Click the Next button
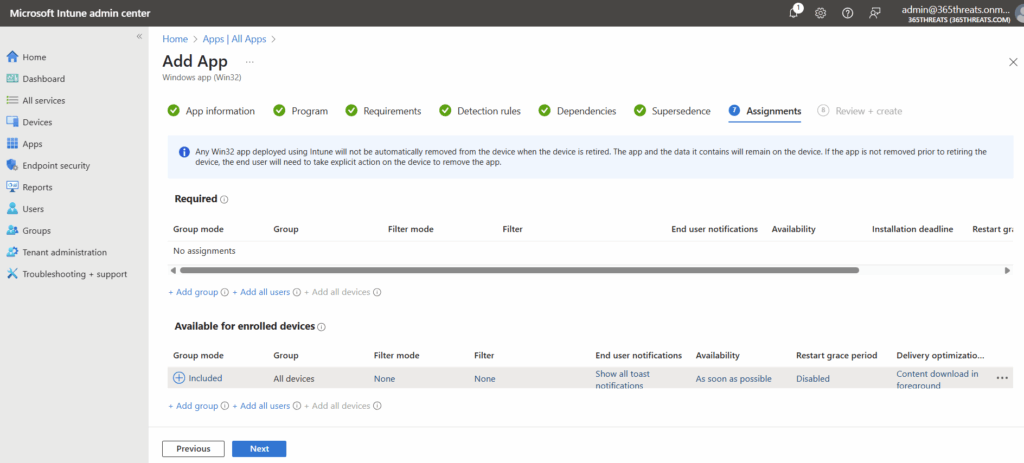Viewport: 1024px width, 463px height. (x=259, y=449)
